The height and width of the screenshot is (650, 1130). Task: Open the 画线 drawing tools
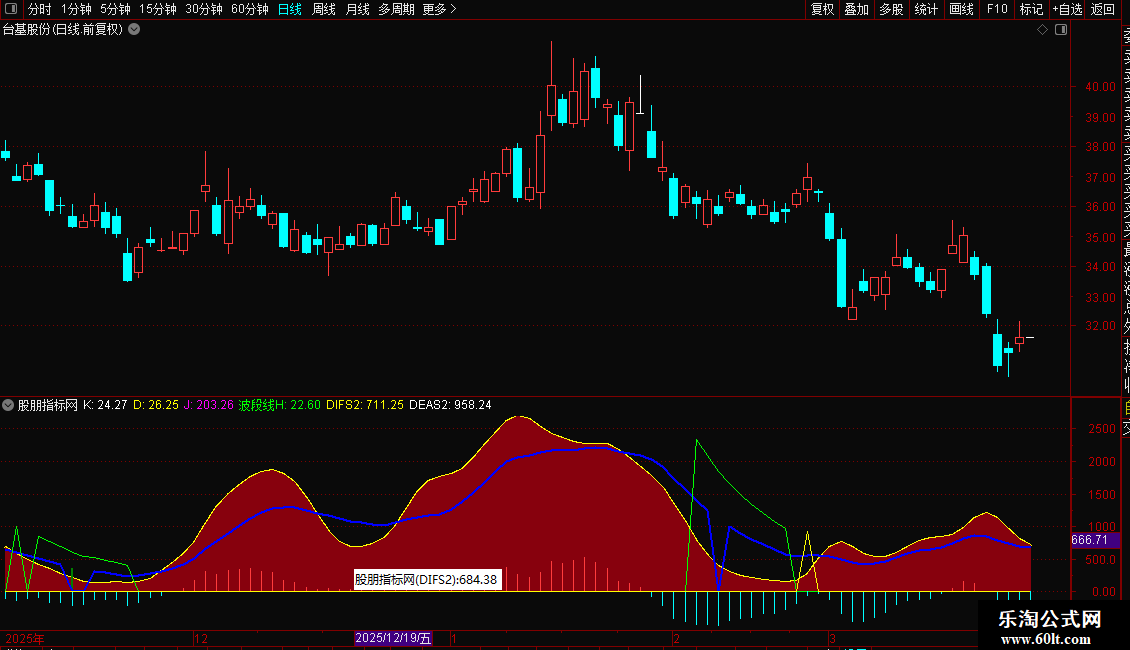click(x=961, y=9)
